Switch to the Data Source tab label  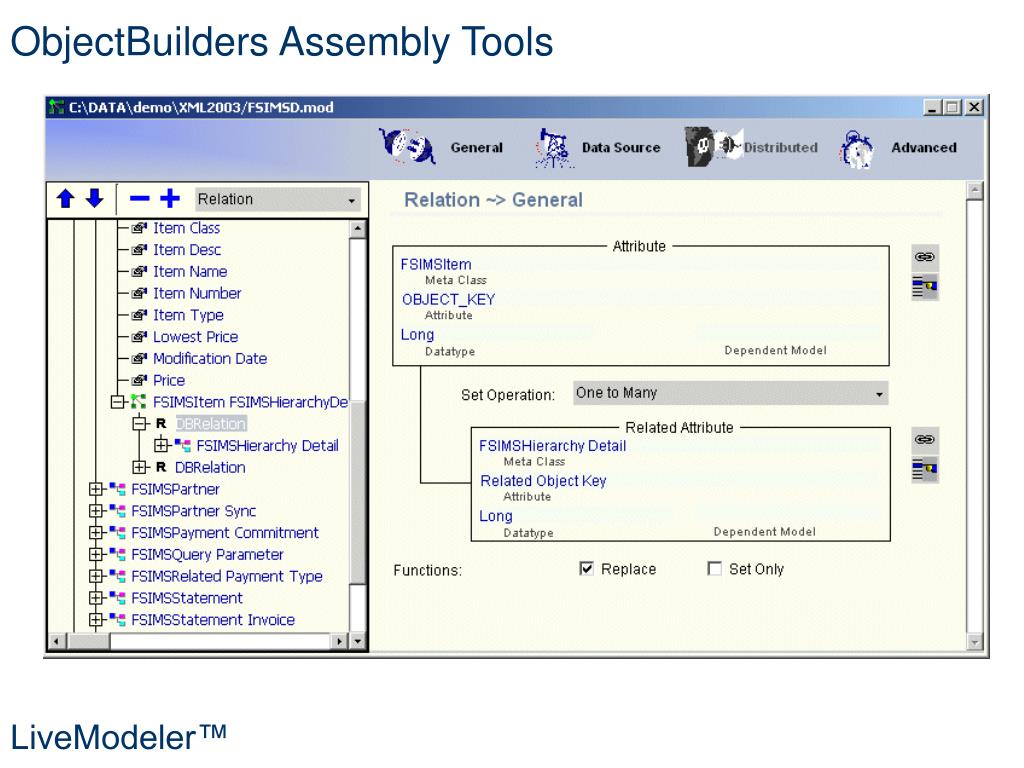[x=621, y=148]
